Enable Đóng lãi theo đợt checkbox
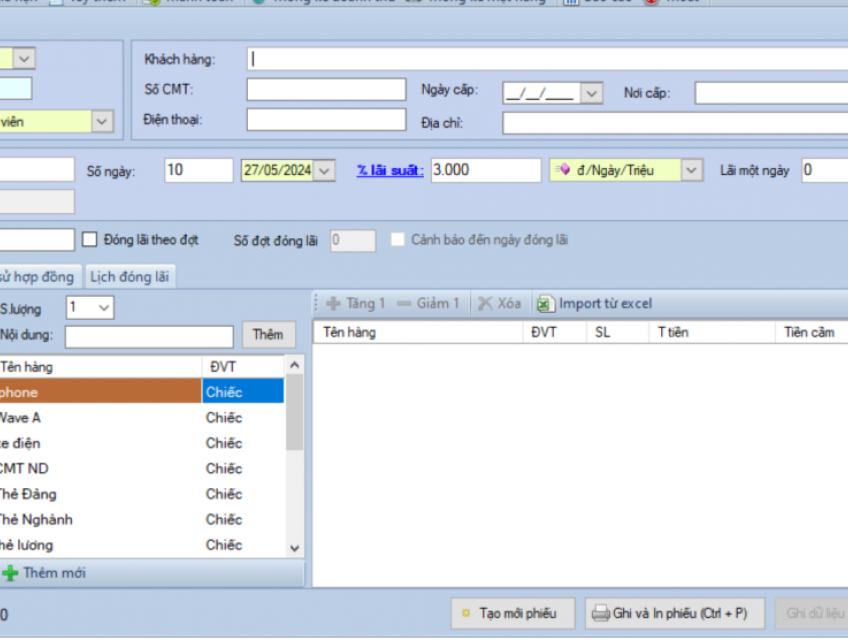Image resolution: width=848 pixels, height=640 pixels. [x=90, y=240]
